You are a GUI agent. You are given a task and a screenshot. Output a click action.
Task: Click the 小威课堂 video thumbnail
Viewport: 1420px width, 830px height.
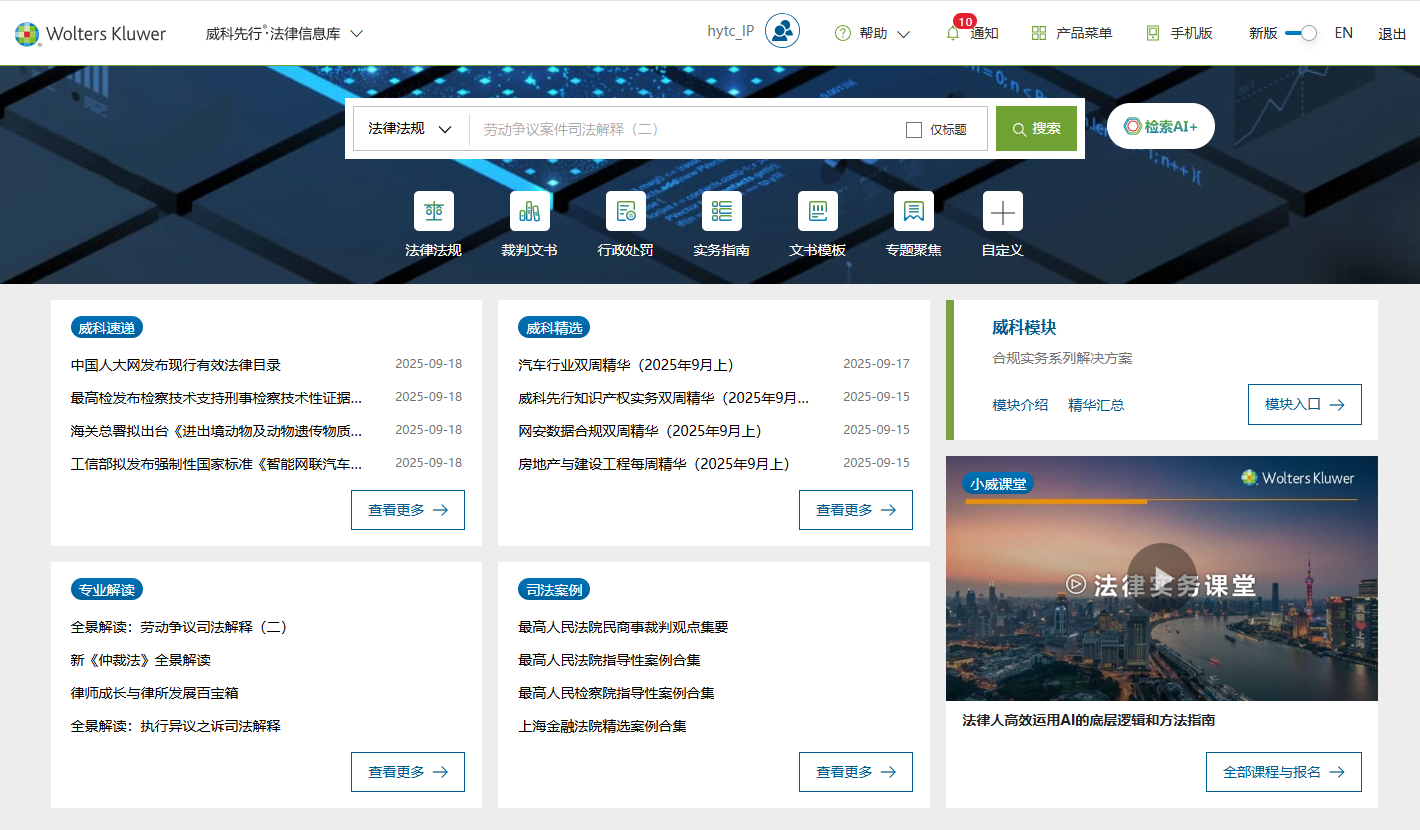[1162, 578]
